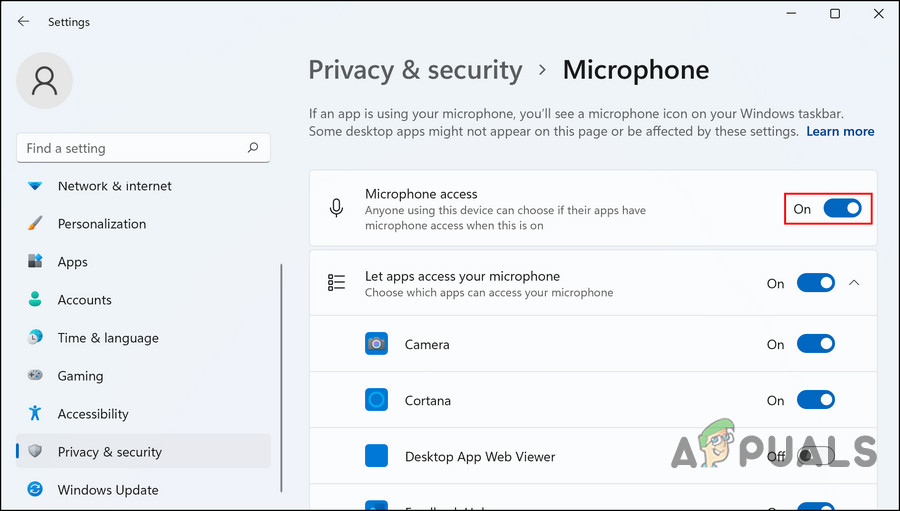Click the Apps icon in sidebar

36,262
